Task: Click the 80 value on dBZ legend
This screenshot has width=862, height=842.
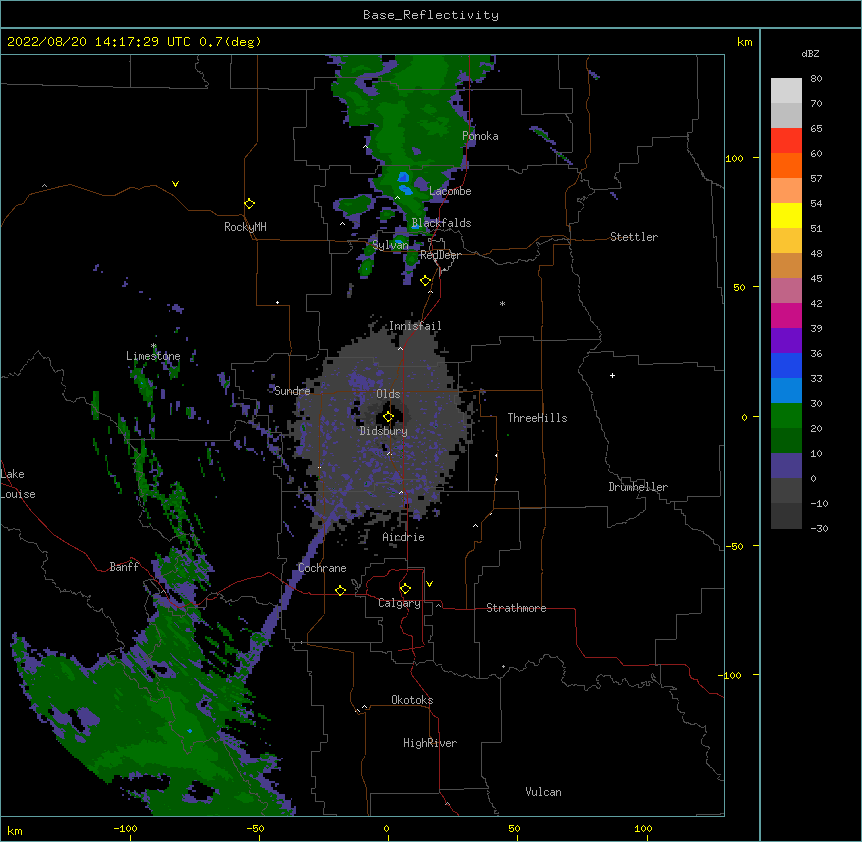Action: click(816, 79)
